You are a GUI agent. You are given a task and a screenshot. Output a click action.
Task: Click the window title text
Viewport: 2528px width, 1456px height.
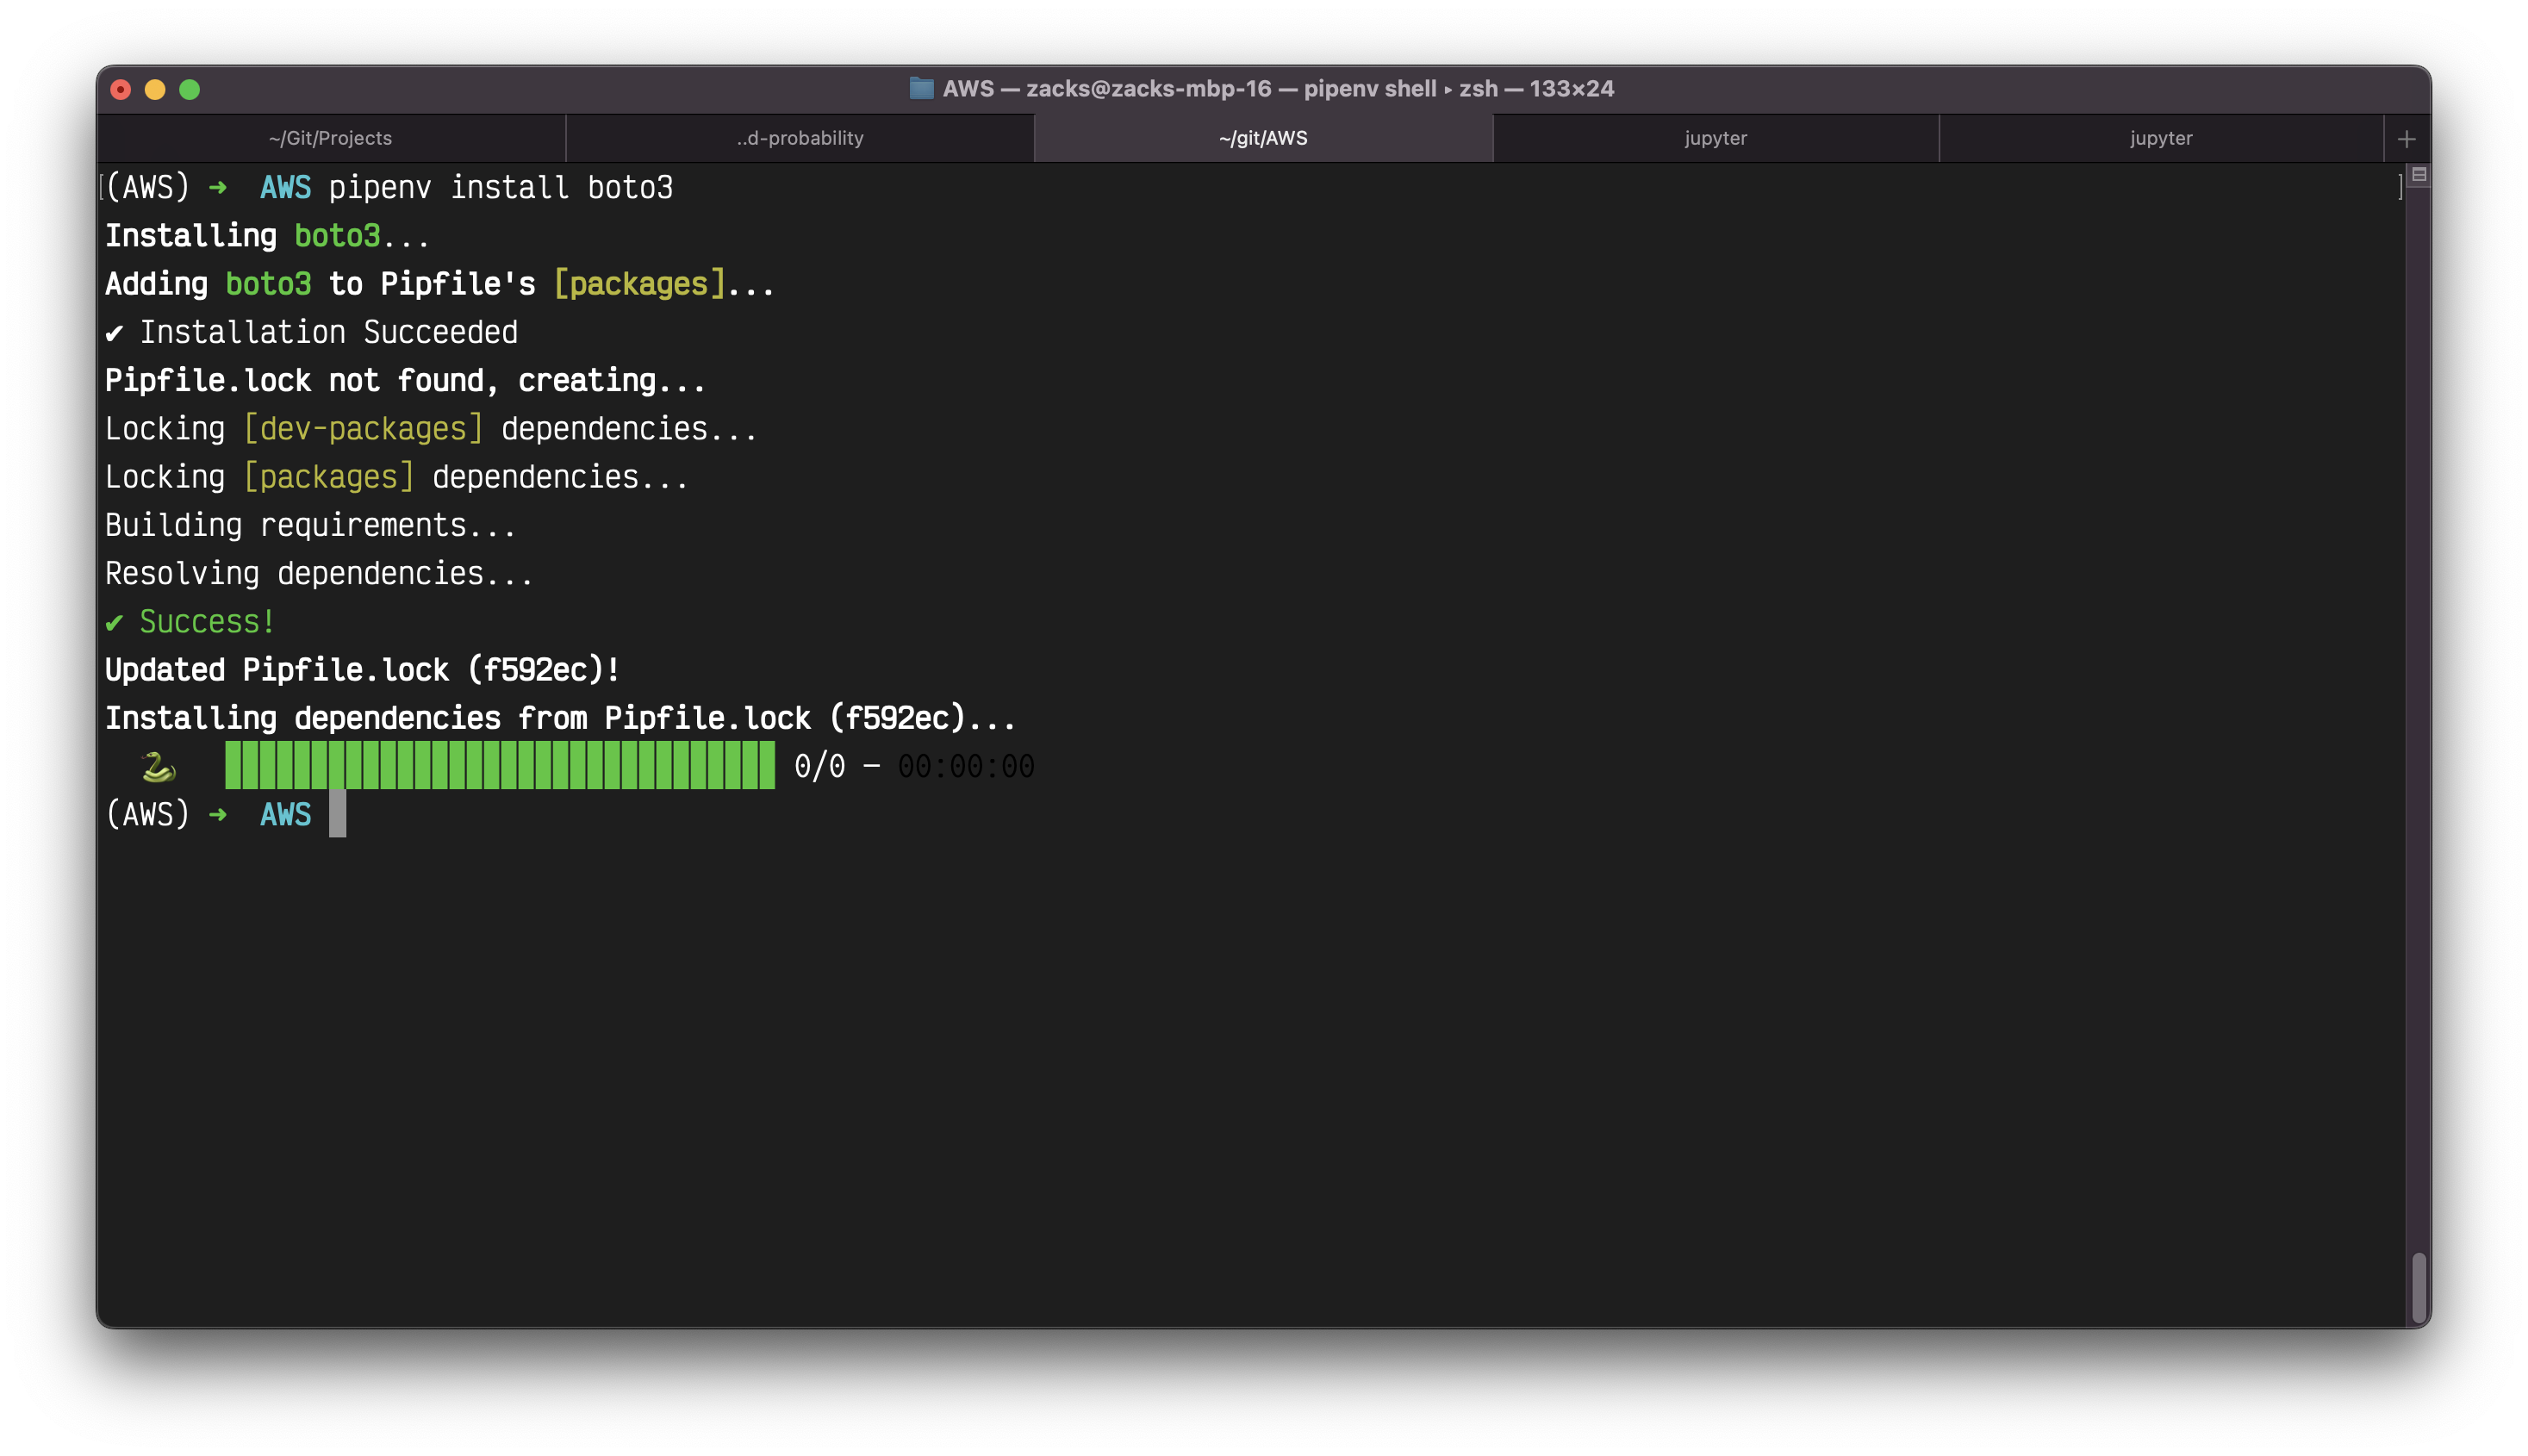coord(1277,88)
